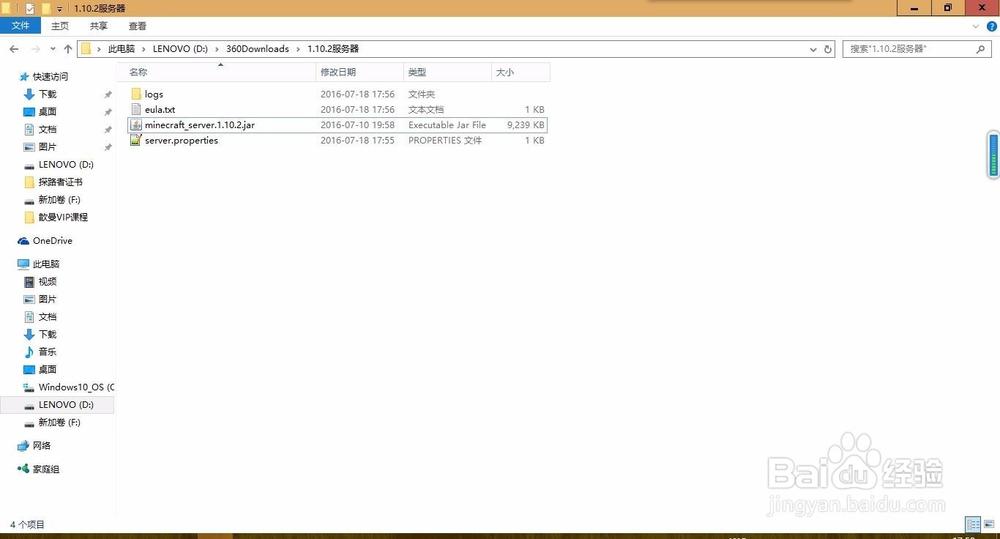Viewport: 1000px width, 539px height.
Task: Click the properties checkmark icon in title bar
Action: pos(29,8)
